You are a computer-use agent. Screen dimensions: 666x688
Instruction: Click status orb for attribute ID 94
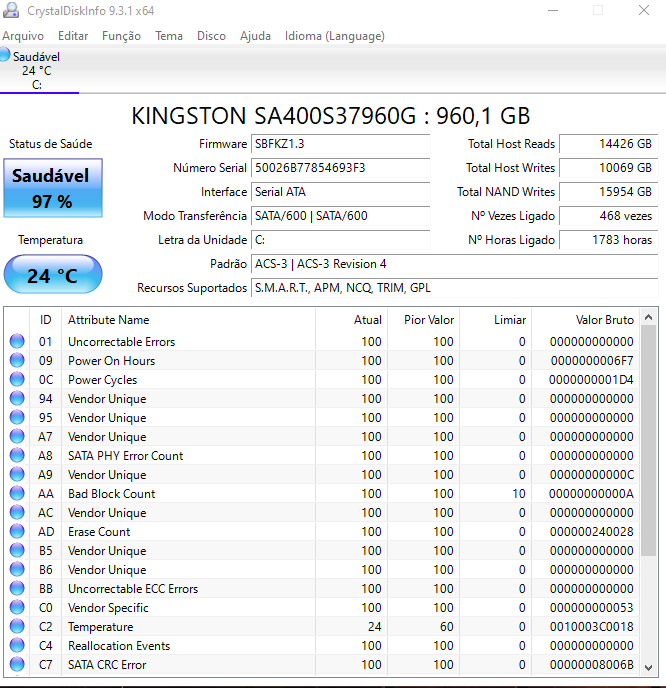(17, 398)
